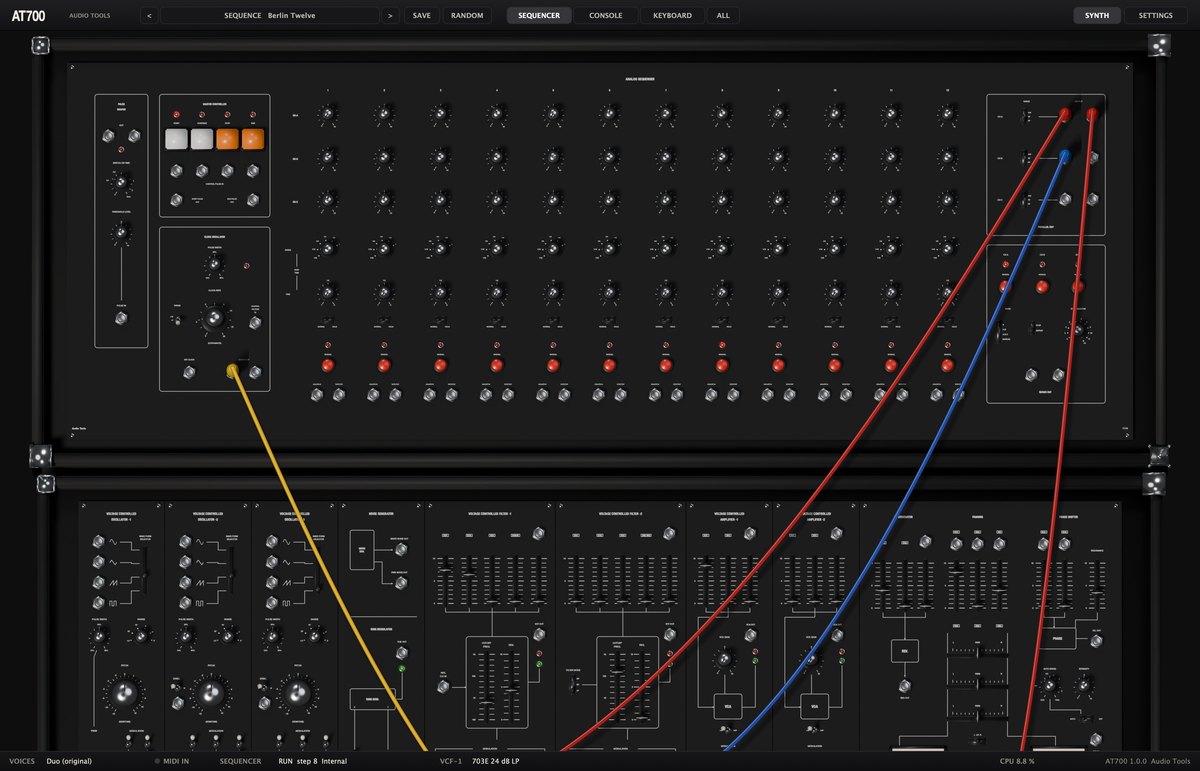The height and width of the screenshot is (771, 1200).
Task: Switch to the CONSOLE view tab
Action: (606, 16)
